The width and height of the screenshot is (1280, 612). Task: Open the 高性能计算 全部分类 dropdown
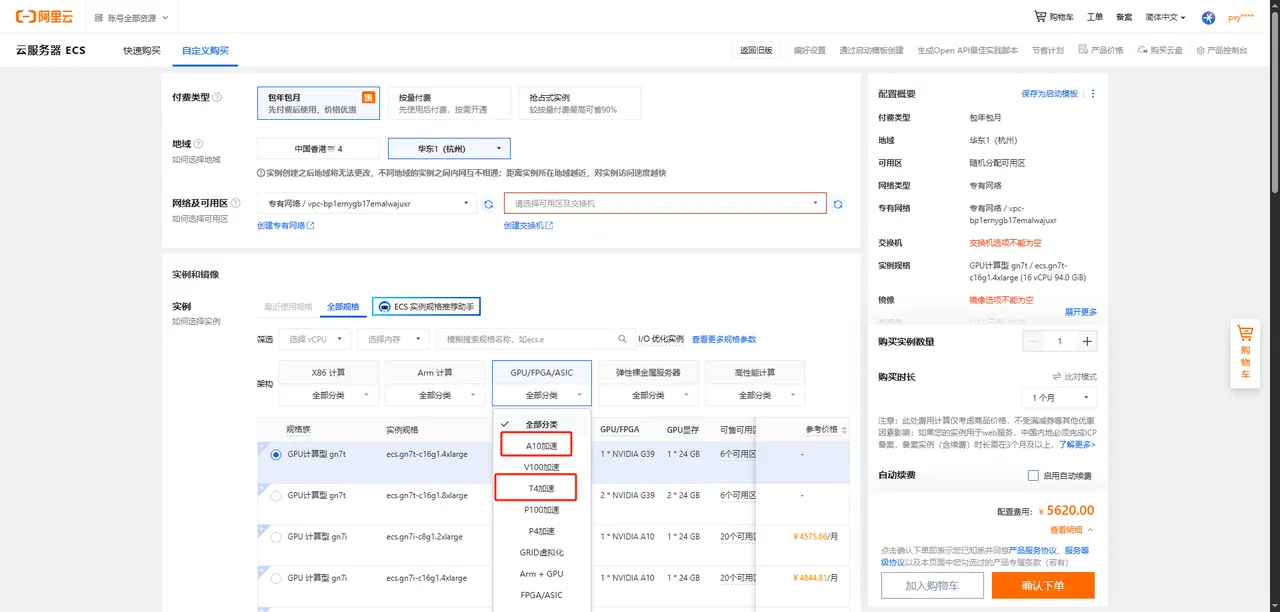pos(755,395)
